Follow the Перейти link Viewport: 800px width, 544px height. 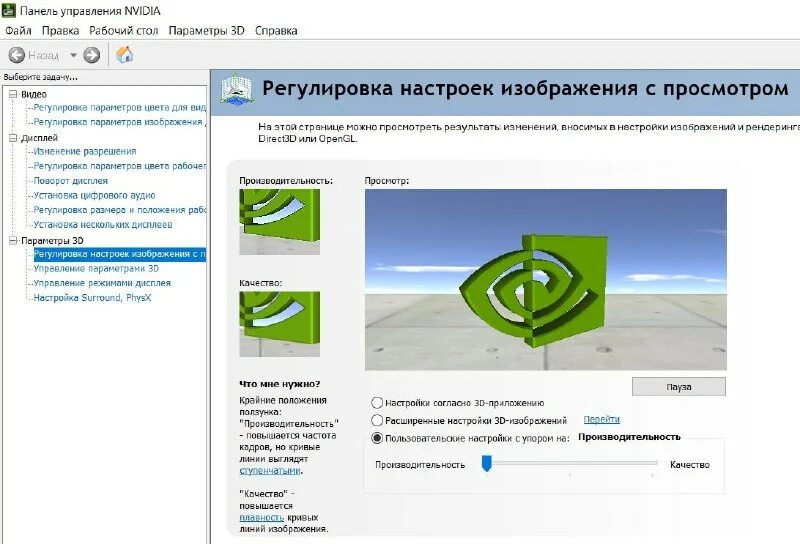click(602, 419)
